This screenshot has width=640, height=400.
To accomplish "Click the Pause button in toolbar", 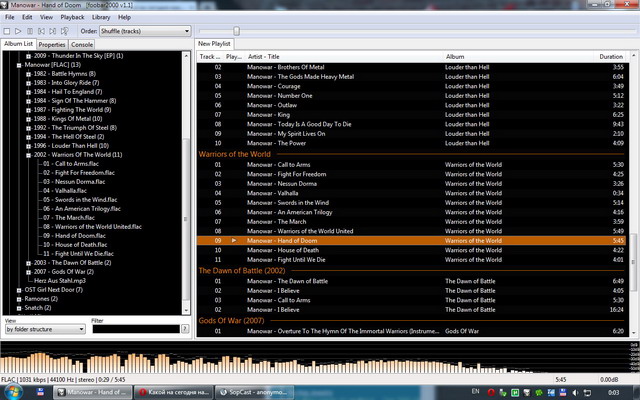I will click(30, 31).
